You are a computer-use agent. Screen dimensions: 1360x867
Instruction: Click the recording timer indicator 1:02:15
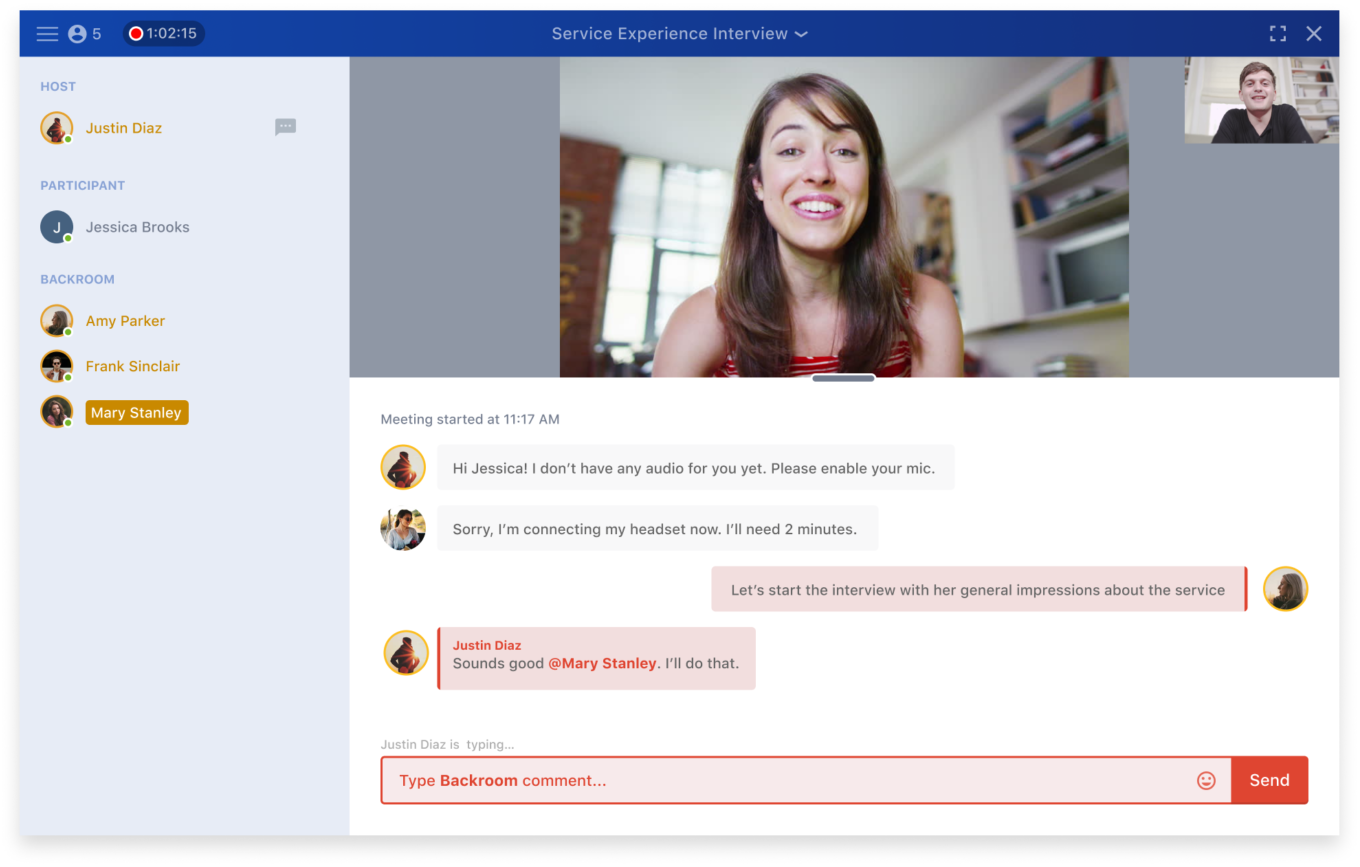point(164,34)
